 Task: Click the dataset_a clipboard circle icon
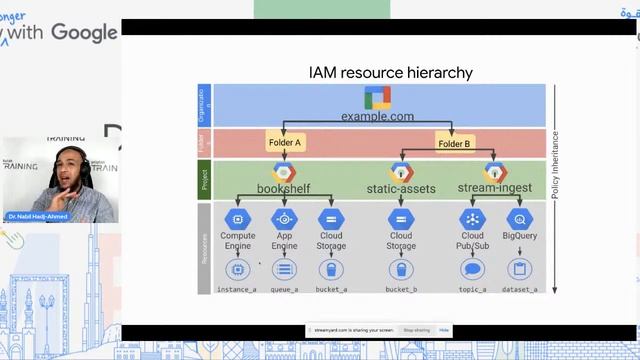click(520, 269)
